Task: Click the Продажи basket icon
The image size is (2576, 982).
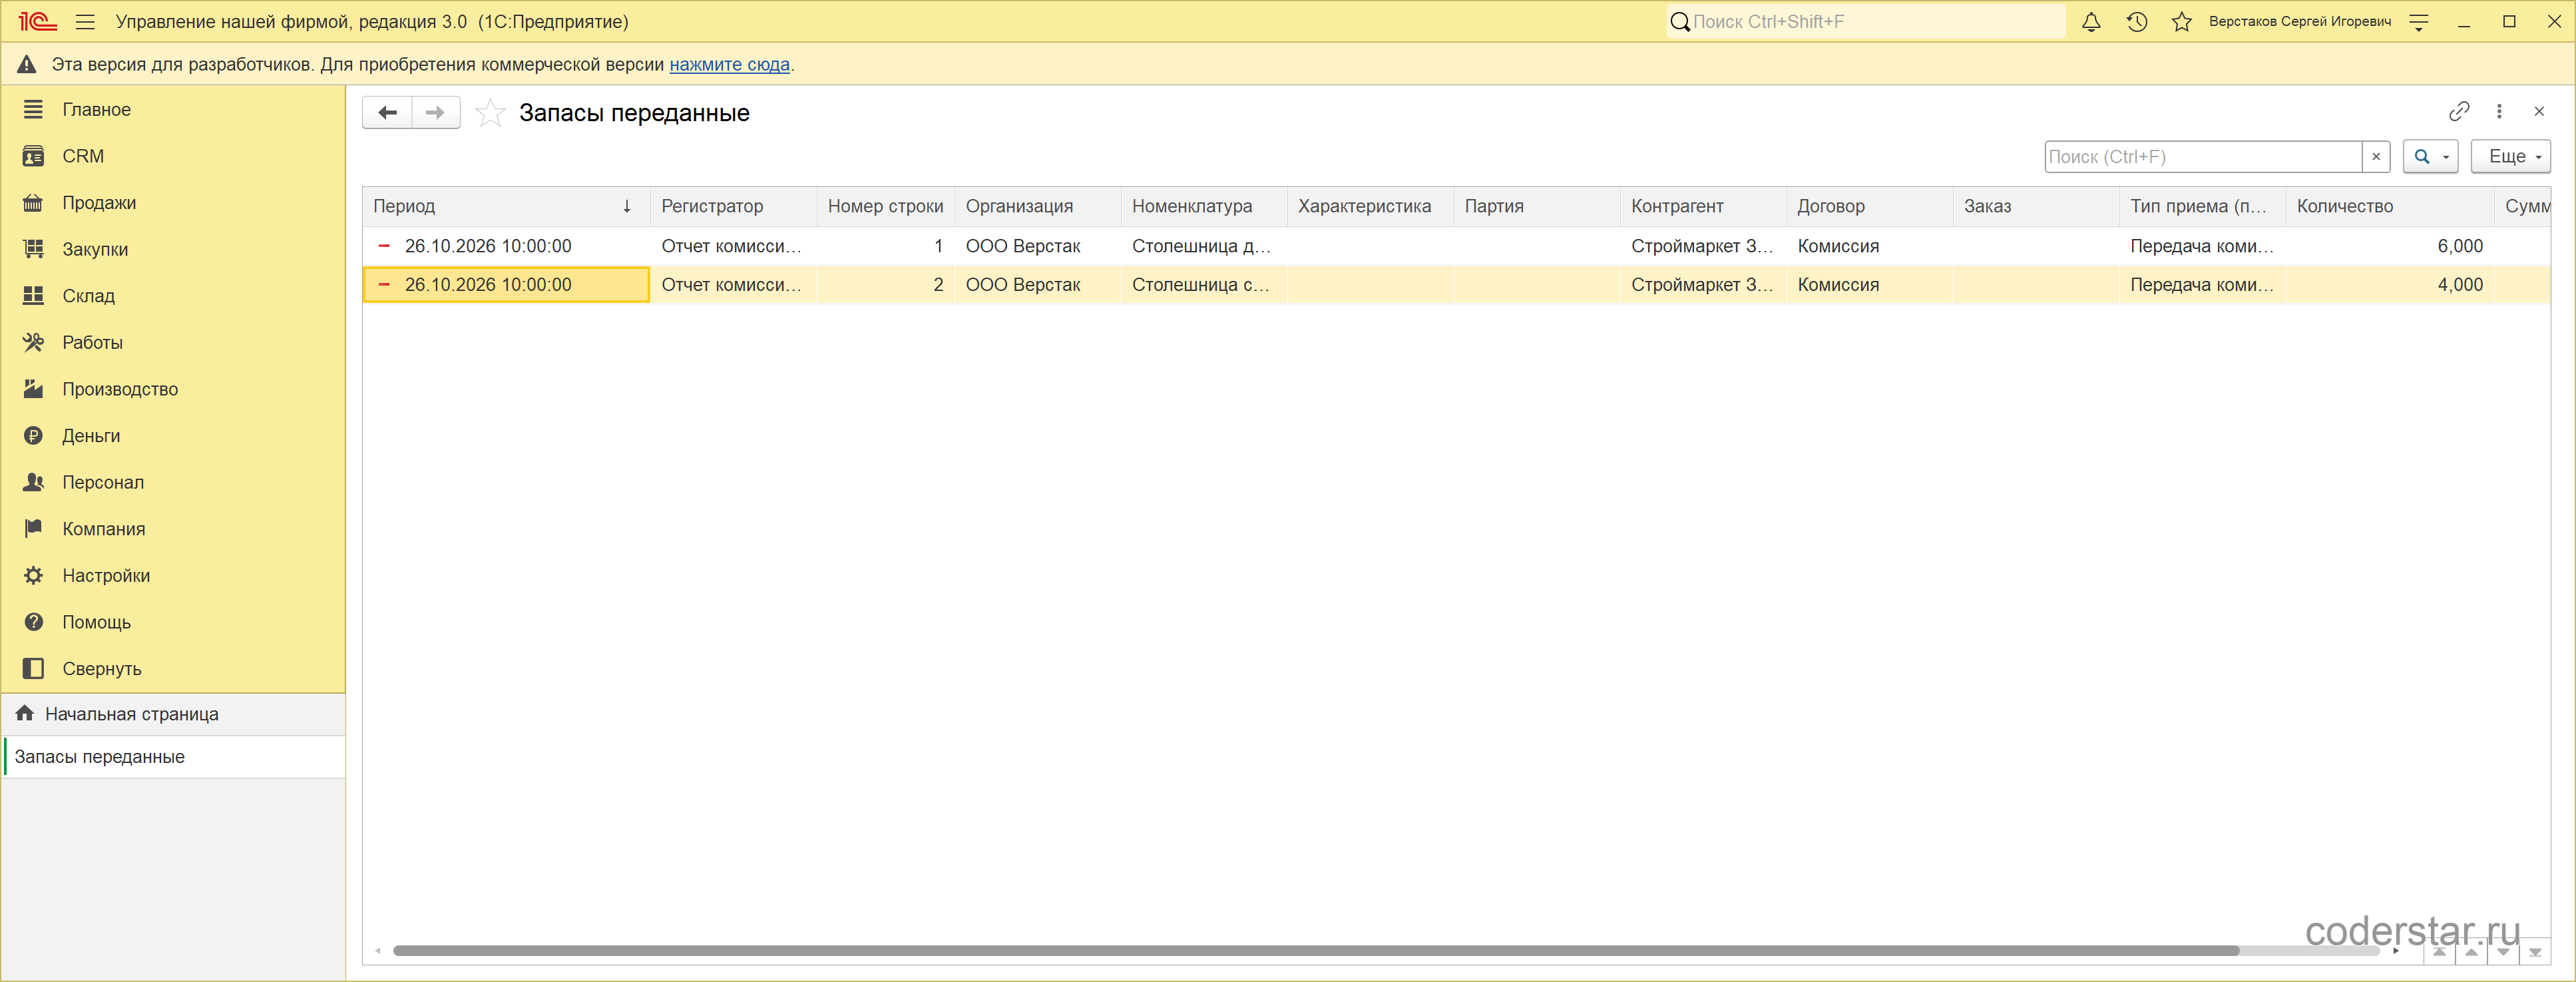Action: click(x=33, y=202)
